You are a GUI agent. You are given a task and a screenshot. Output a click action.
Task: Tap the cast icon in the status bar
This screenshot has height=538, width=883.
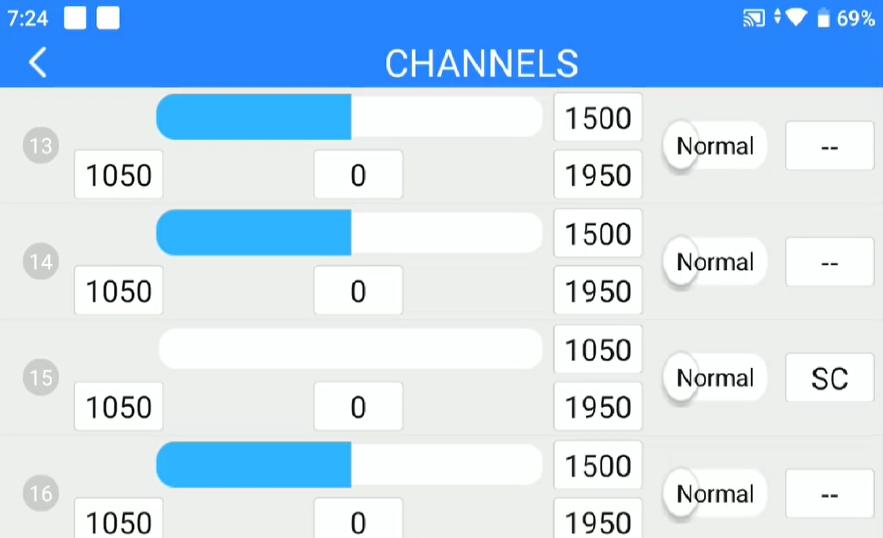pos(753,18)
